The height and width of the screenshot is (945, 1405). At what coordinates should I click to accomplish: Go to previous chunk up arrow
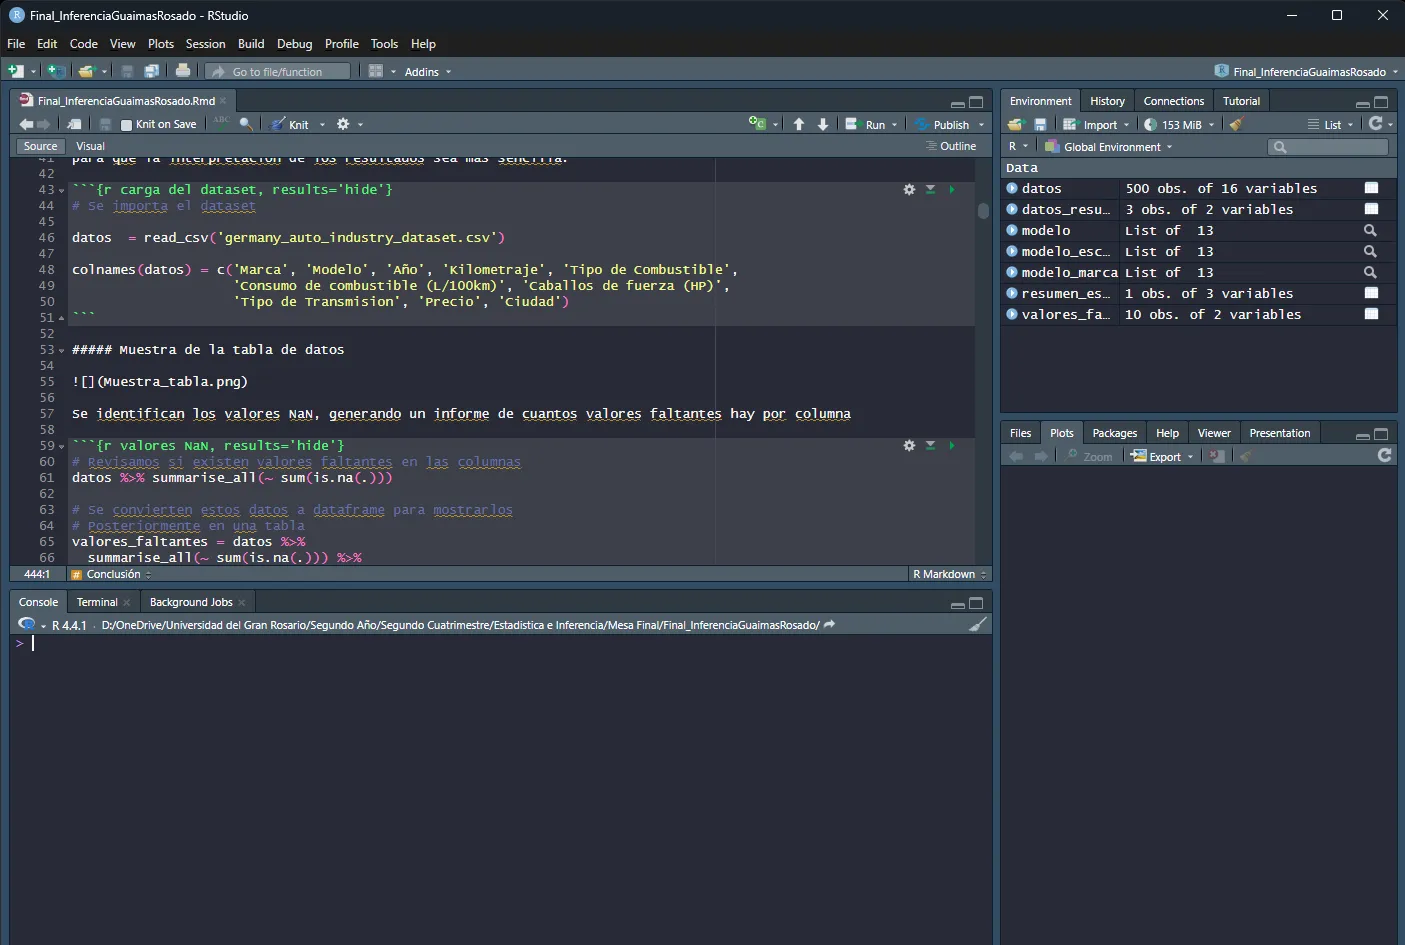799,124
